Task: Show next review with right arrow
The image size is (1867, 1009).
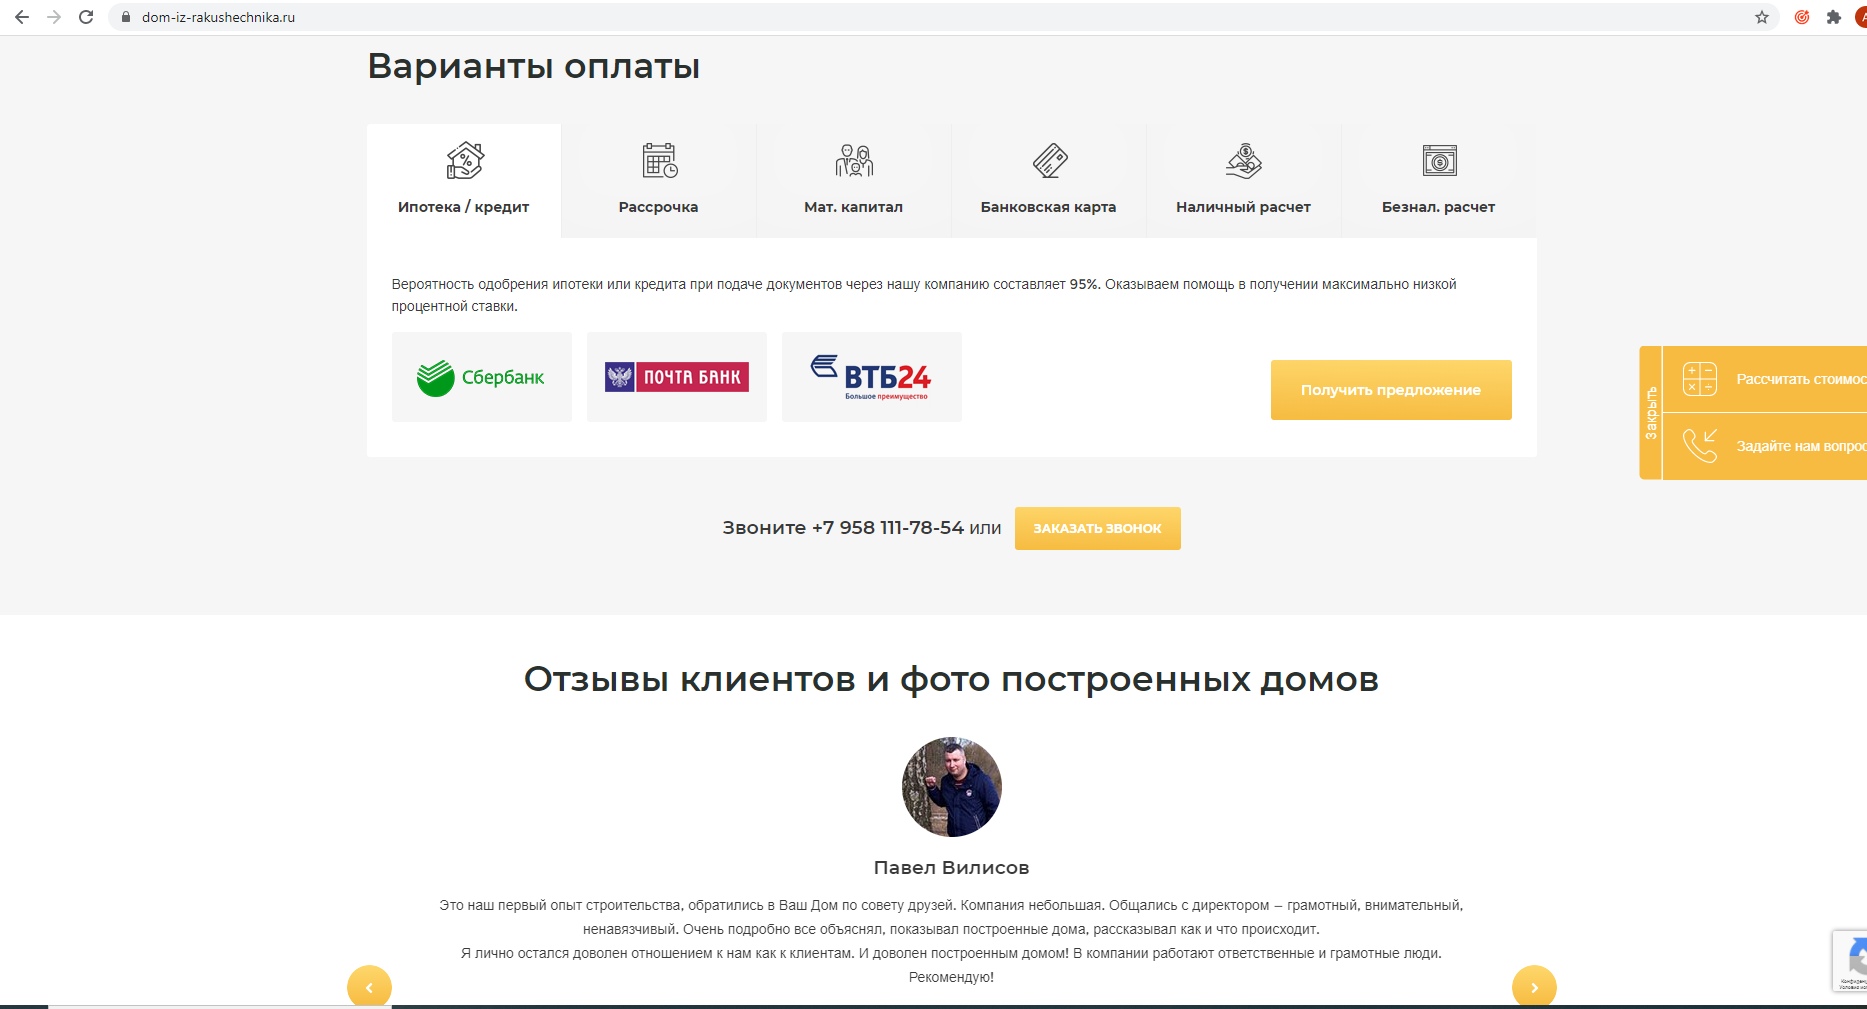Action: click(1534, 986)
